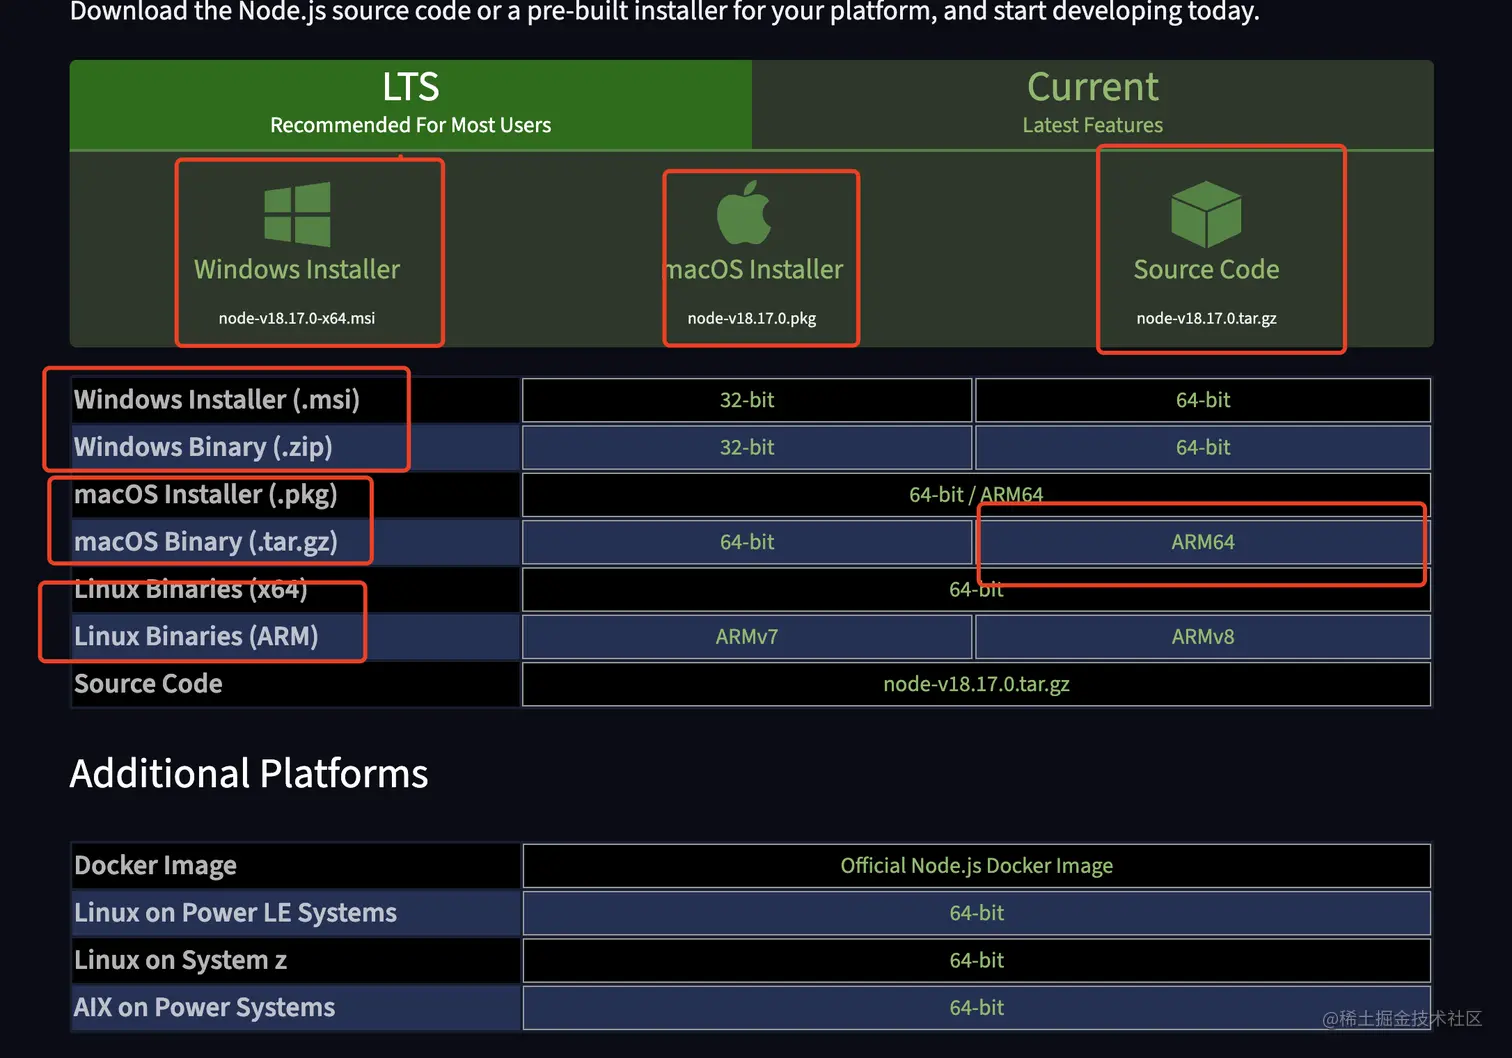
Task: Open Official Node.js Docker Image link
Action: coord(976,866)
